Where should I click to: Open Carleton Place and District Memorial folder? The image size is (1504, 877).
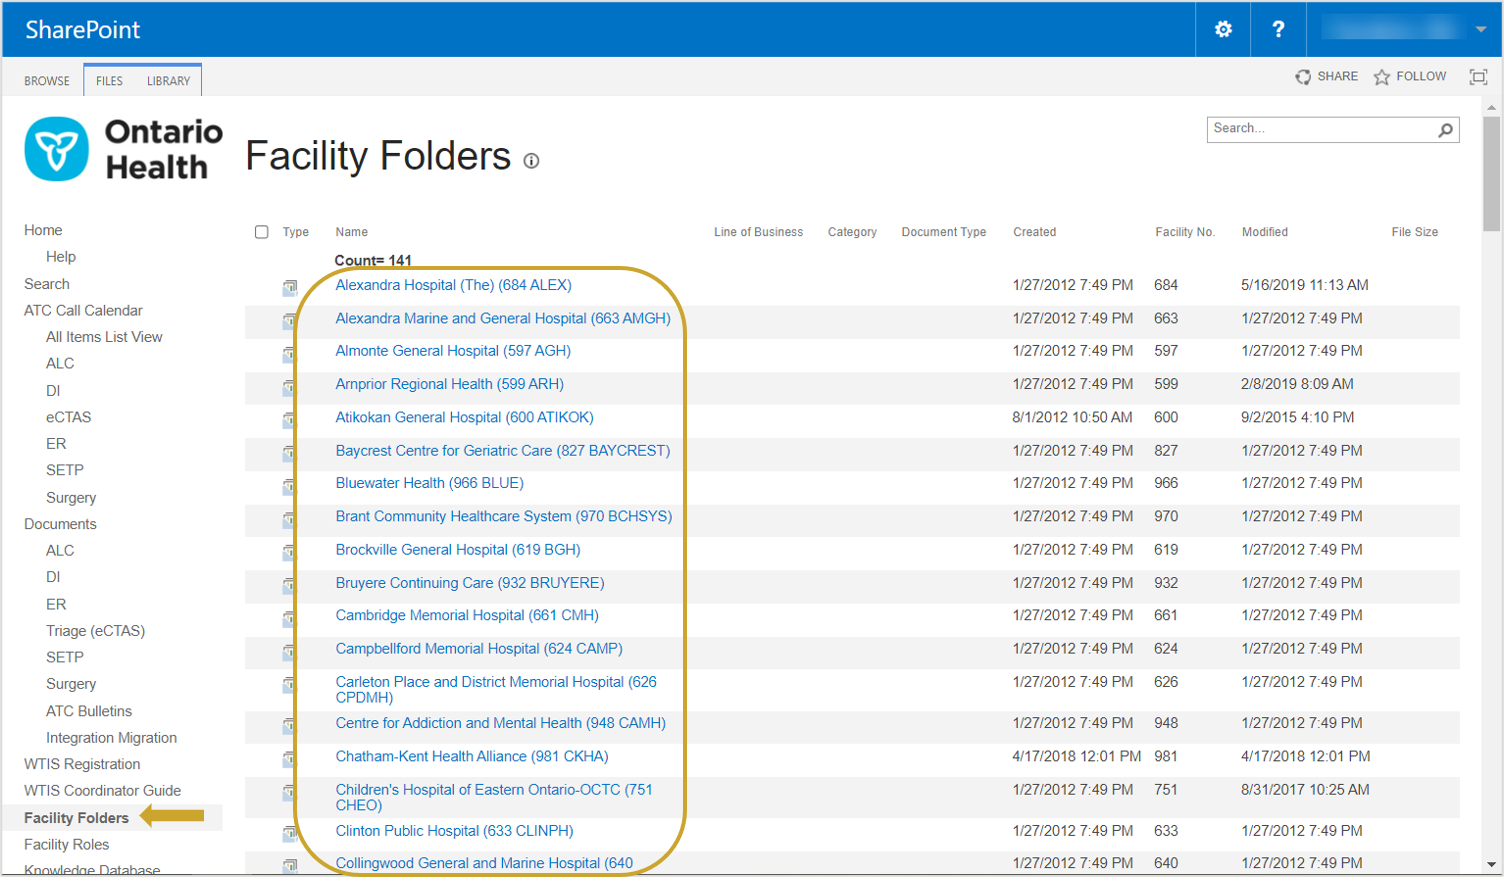[496, 690]
